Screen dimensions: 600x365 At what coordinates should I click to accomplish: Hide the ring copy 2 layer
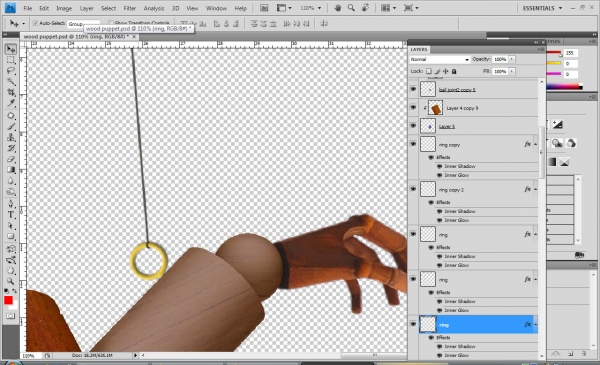click(413, 189)
